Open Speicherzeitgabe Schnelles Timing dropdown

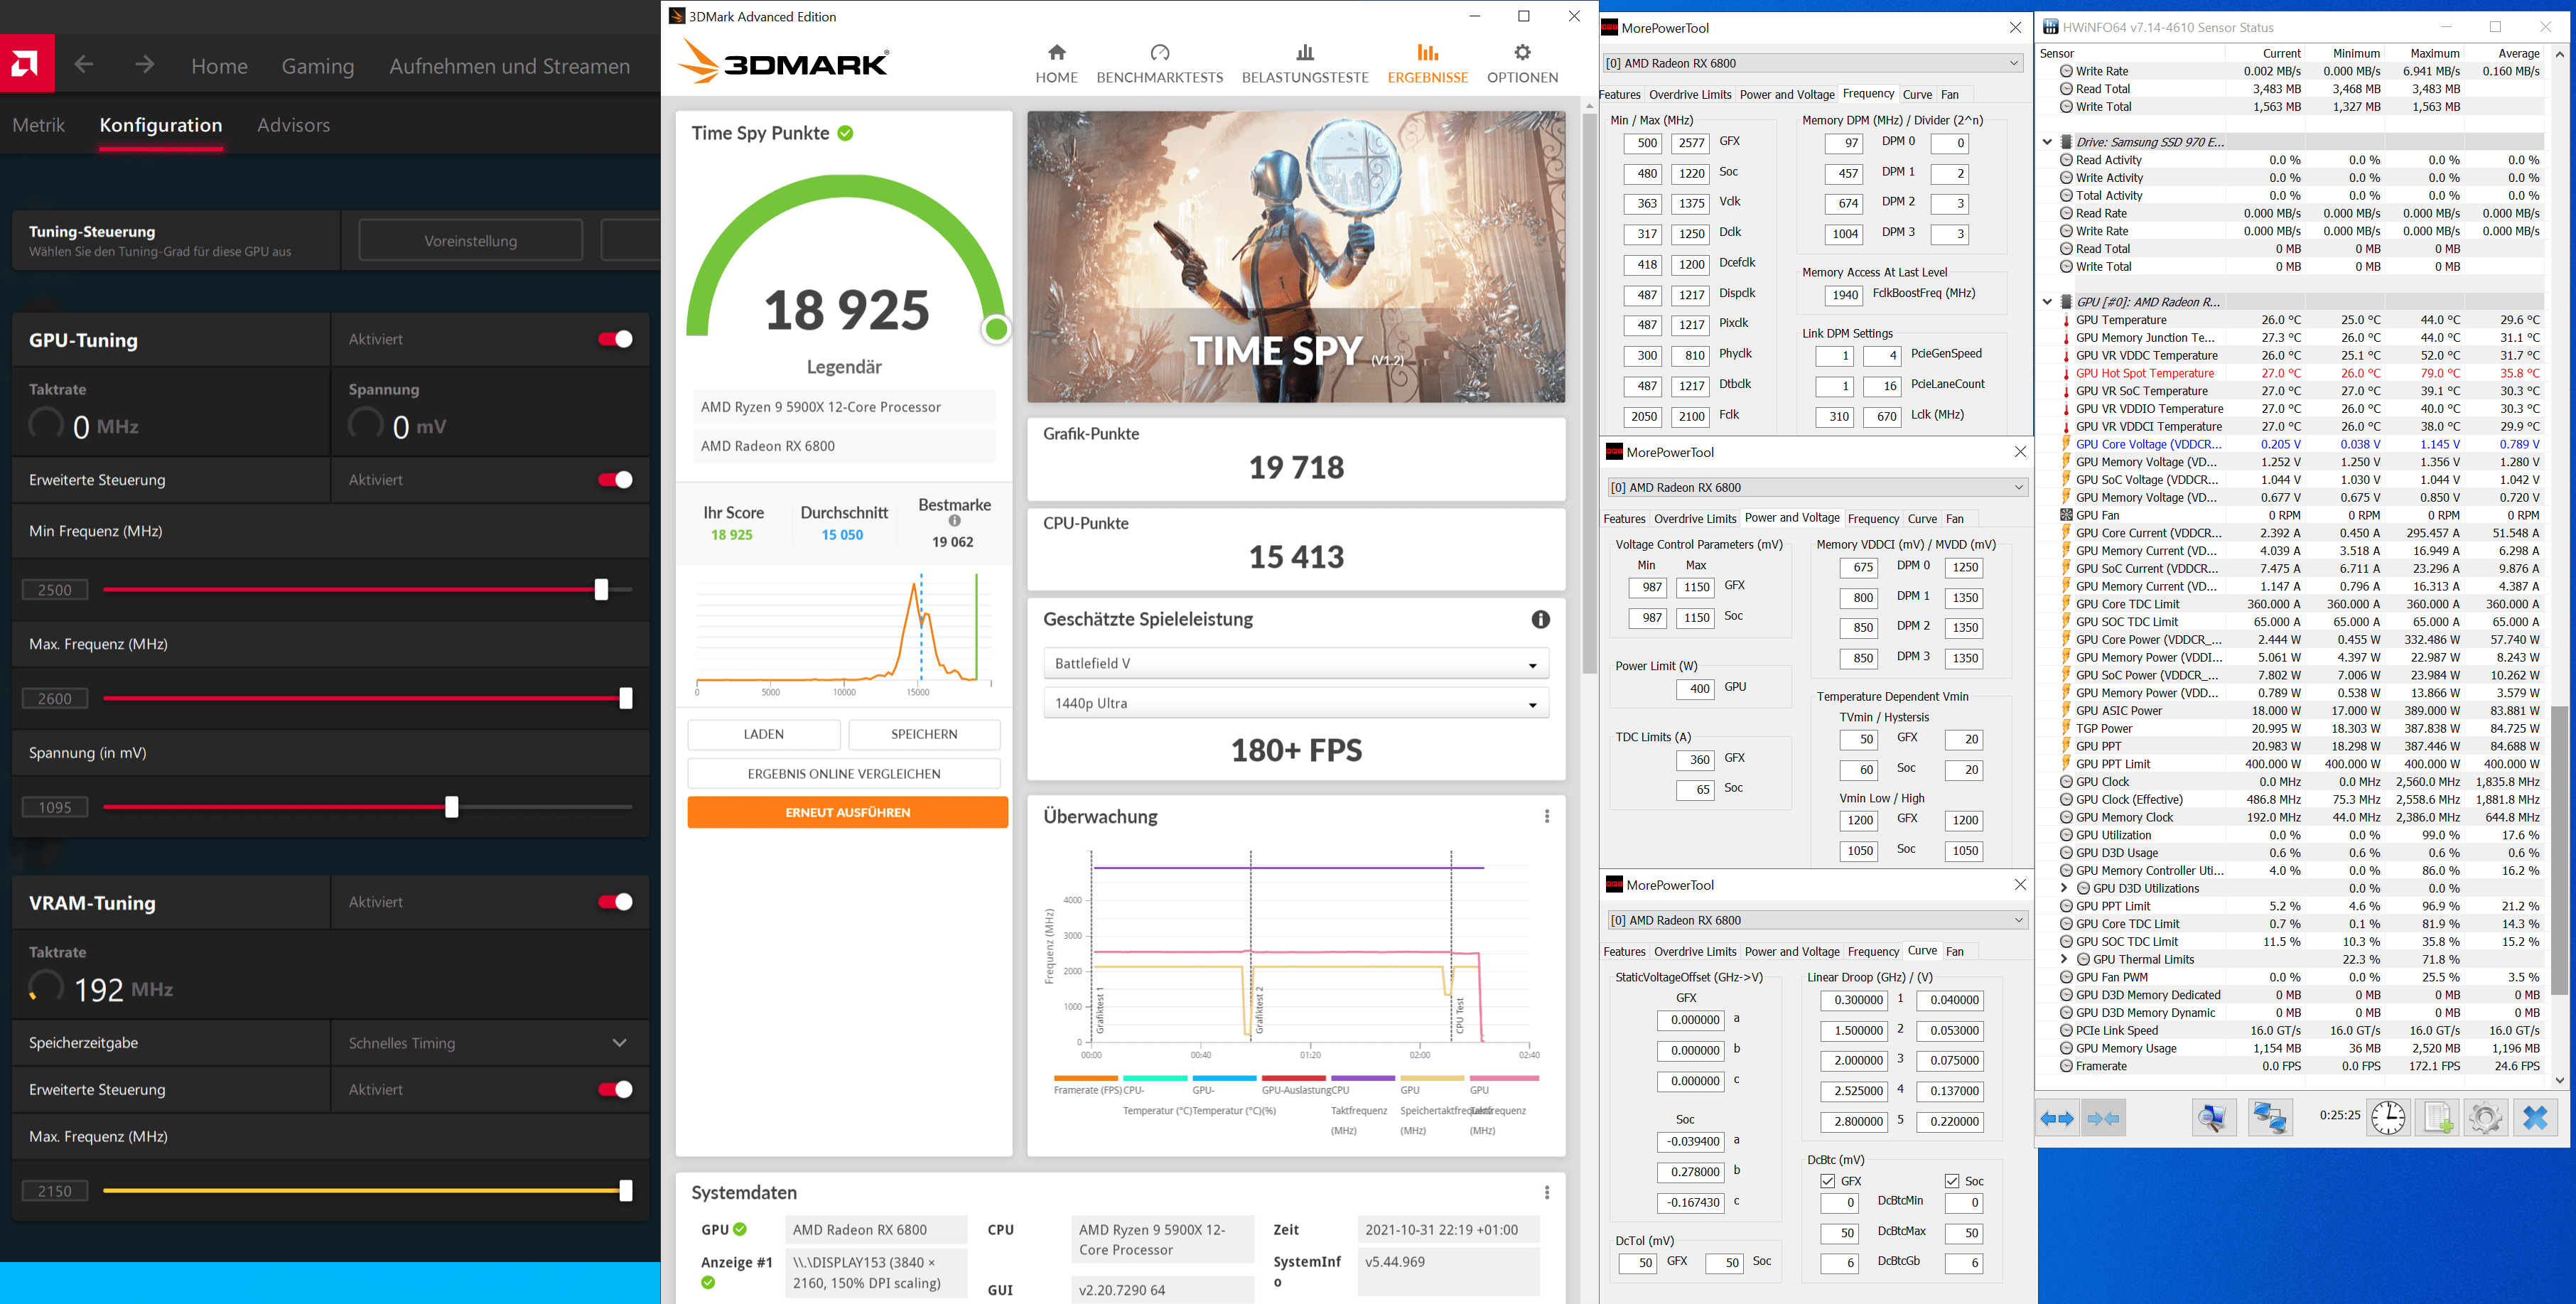[x=489, y=1043]
